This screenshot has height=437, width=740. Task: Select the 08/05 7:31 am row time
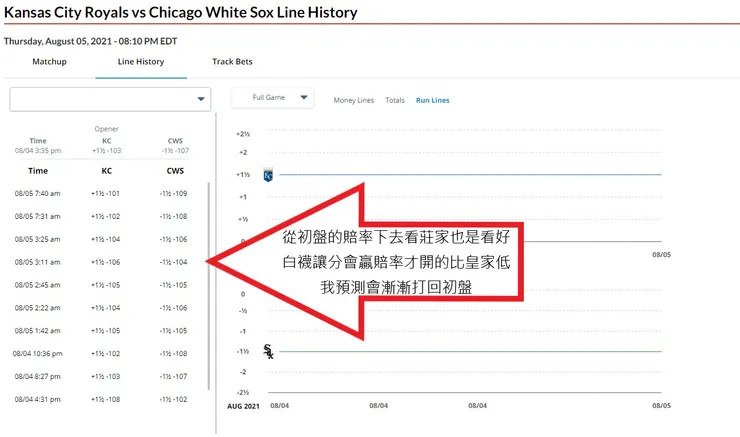37,216
